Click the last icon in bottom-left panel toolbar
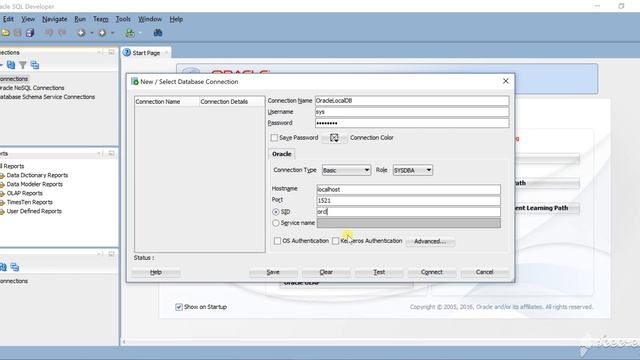This screenshot has width=640, height=360. point(15,267)
